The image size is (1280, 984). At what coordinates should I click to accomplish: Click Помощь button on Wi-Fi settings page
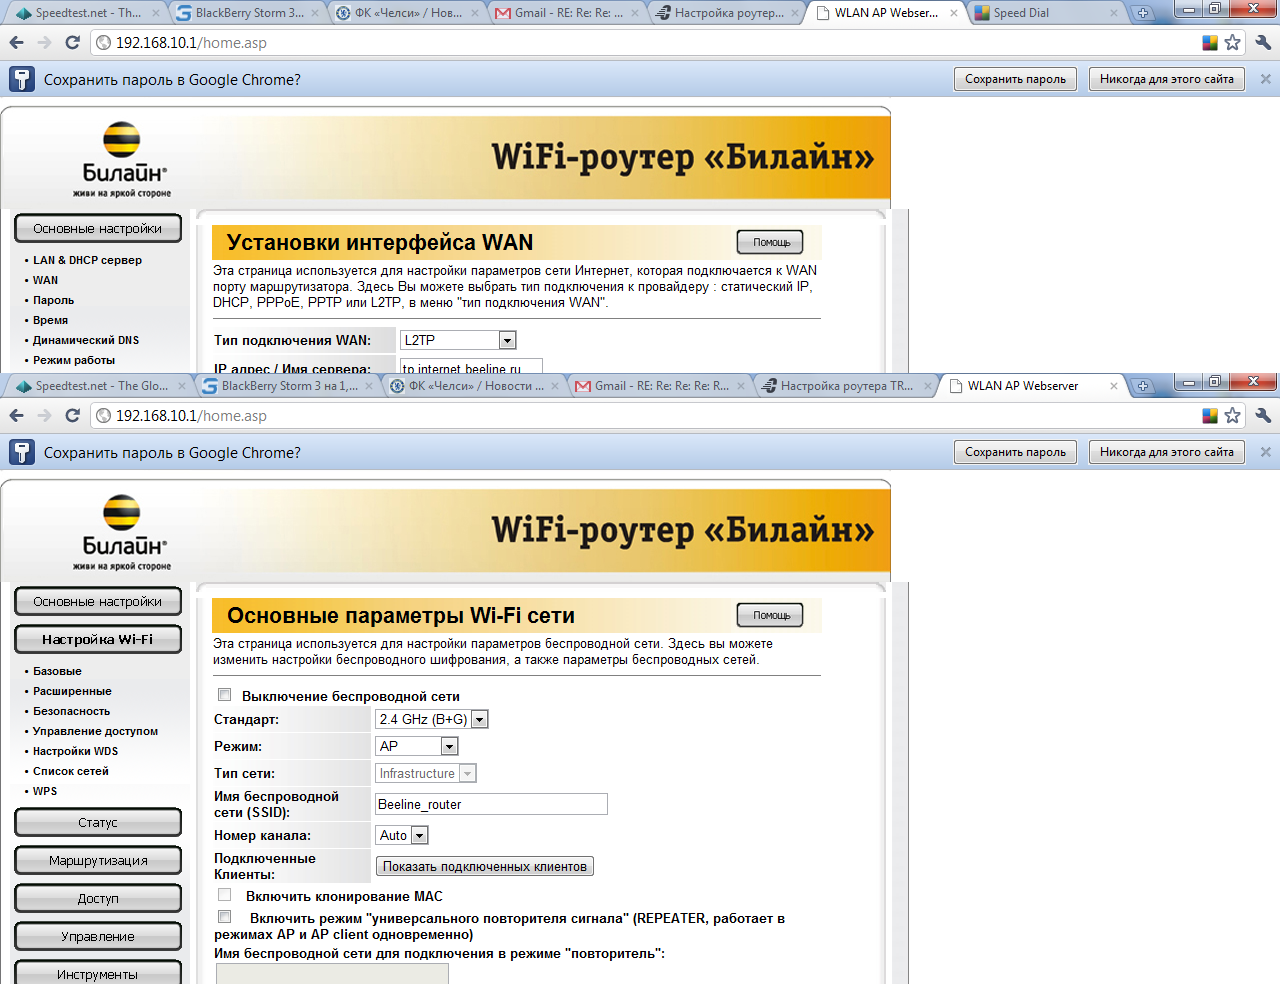(x=770, y=615)
